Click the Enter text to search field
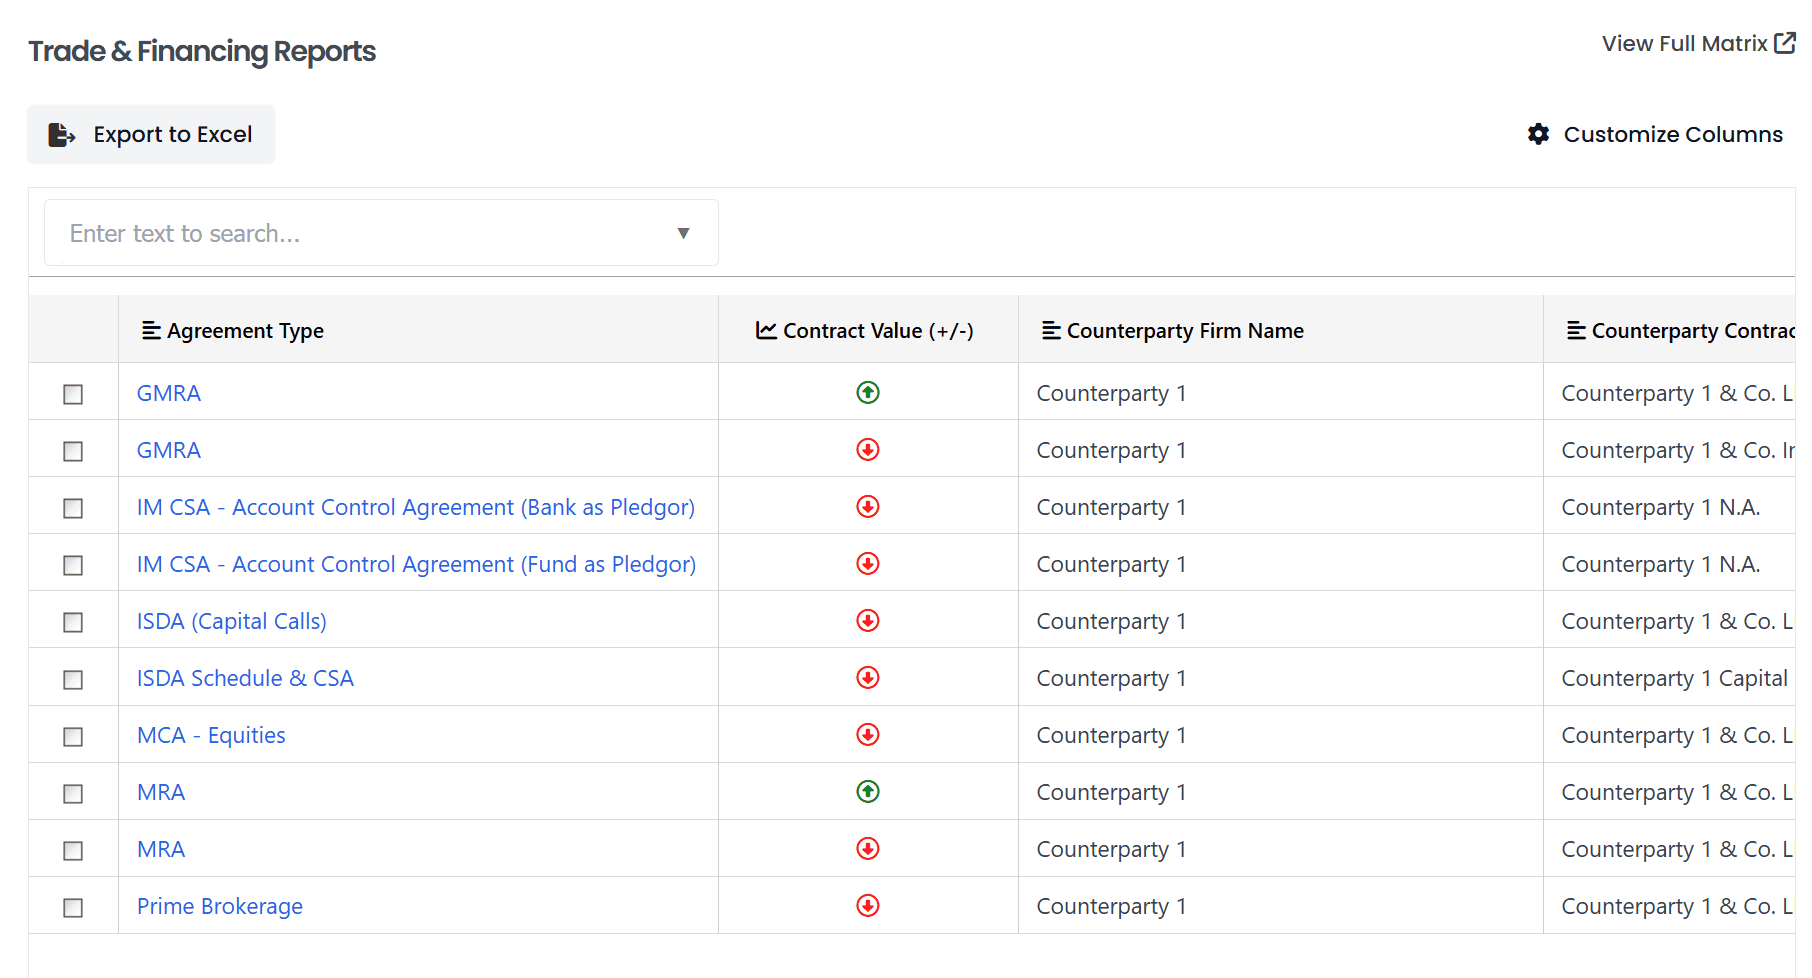Image resolution: width=1812 pixels, height=978 pixels. [360, 233]
